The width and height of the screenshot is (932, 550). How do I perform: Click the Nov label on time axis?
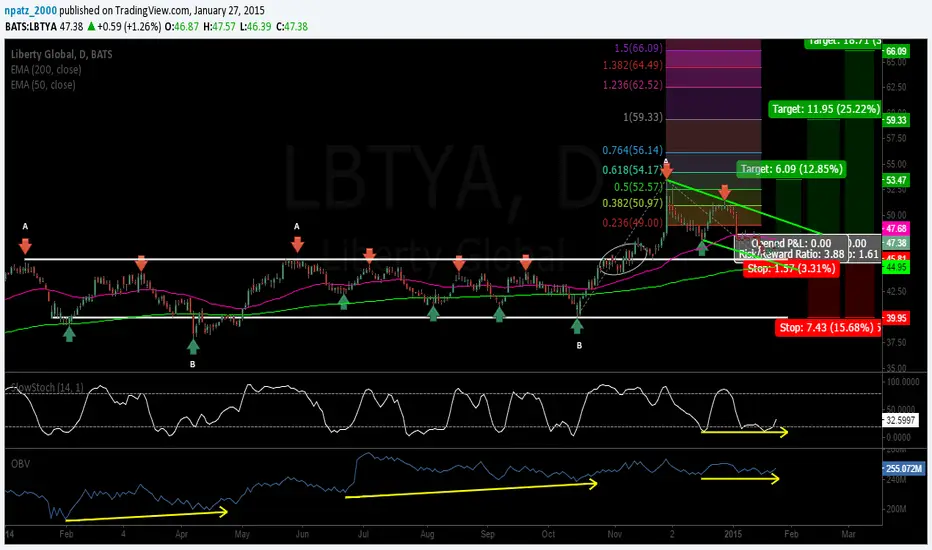click(615, 534)
